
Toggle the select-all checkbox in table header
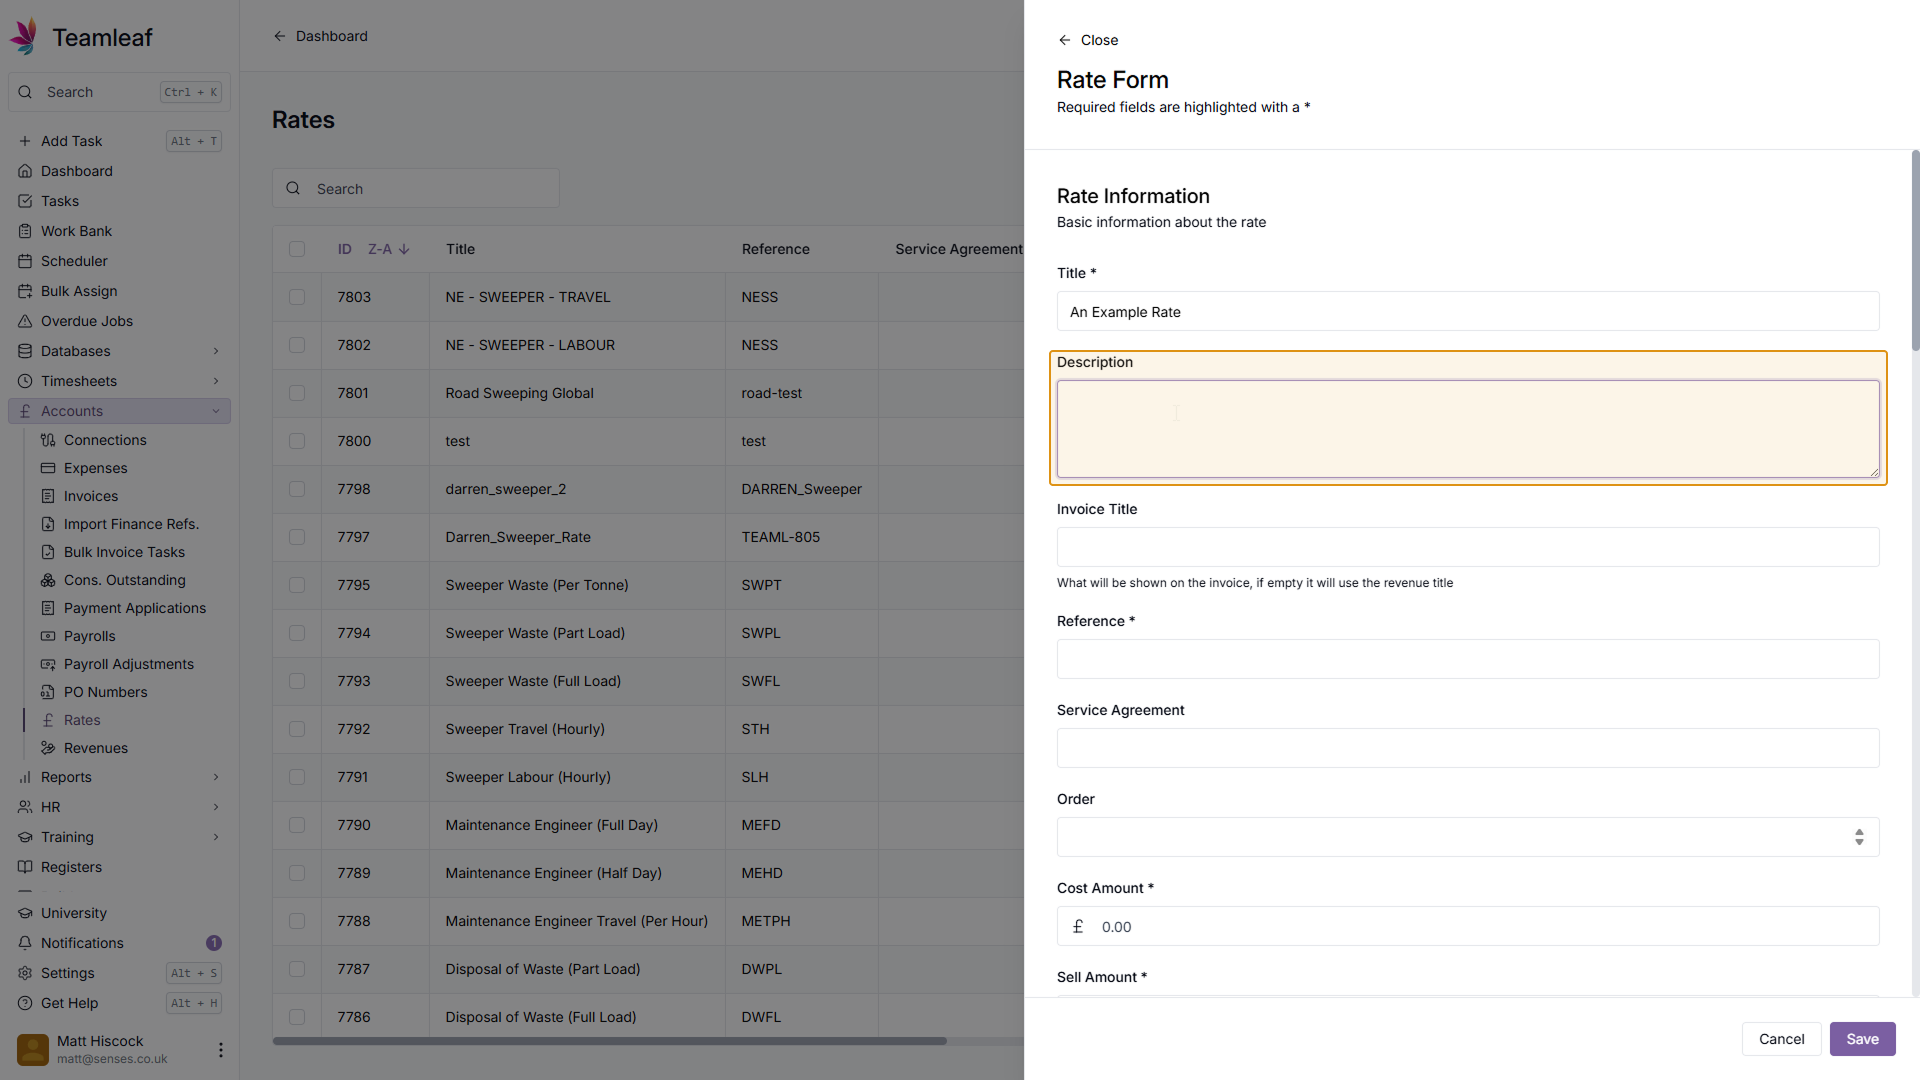tap(297, 249)
